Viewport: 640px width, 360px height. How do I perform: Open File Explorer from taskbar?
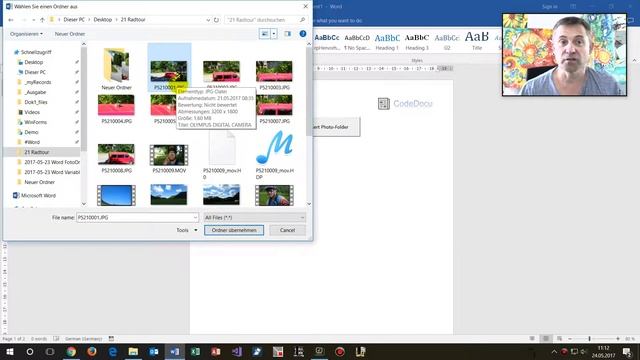[133, 351]
